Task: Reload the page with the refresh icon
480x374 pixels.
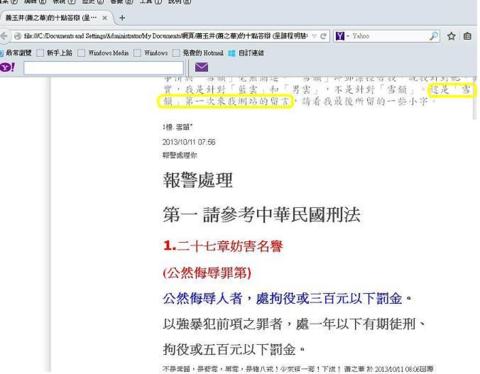Action: (x=323, y=36)
